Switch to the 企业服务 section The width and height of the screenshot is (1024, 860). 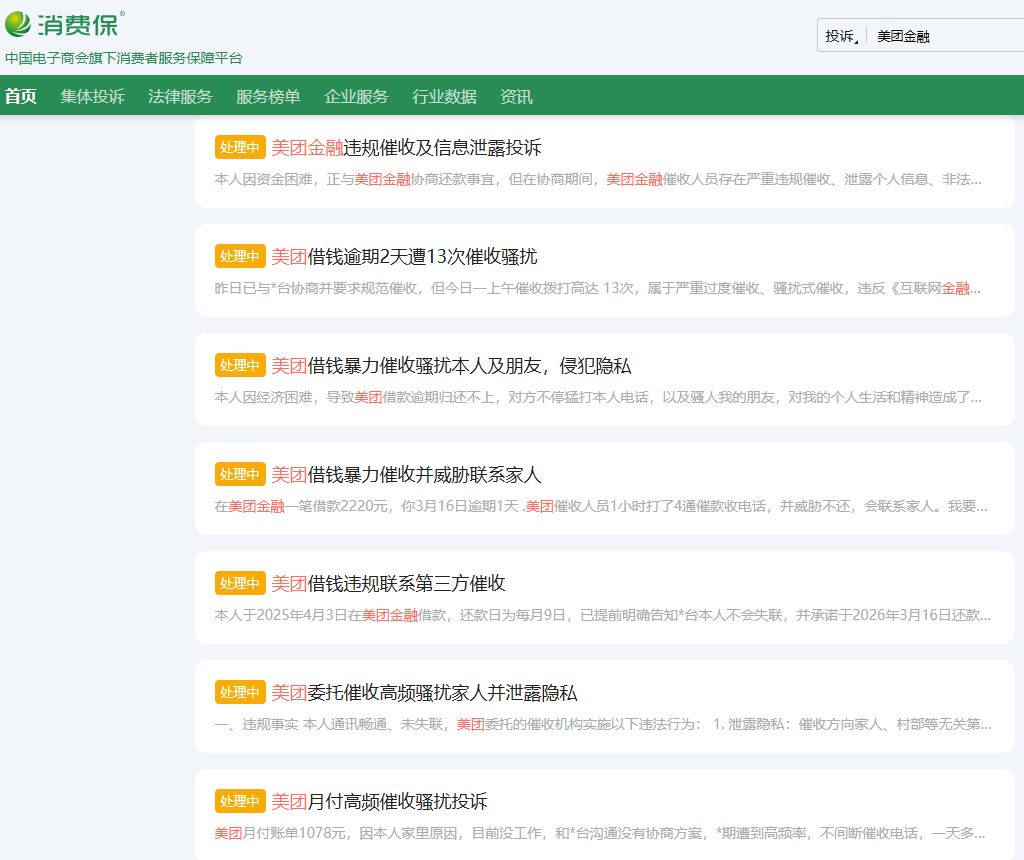[x=356, y=97]
